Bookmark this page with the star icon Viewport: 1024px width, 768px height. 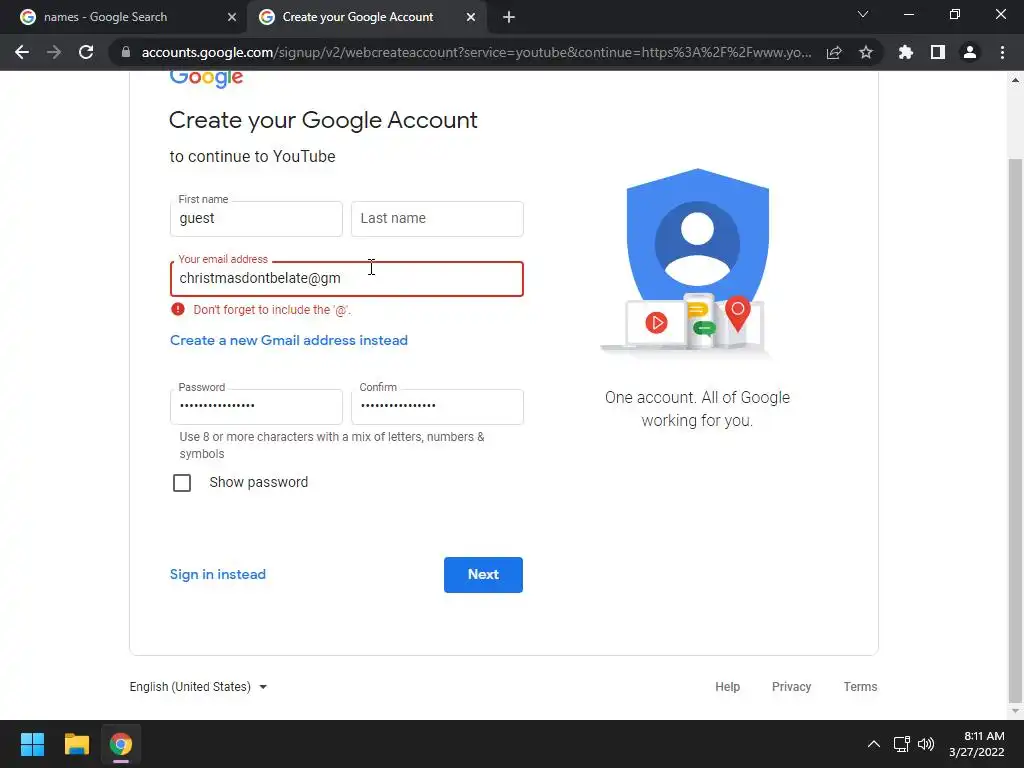click(866, 52)
